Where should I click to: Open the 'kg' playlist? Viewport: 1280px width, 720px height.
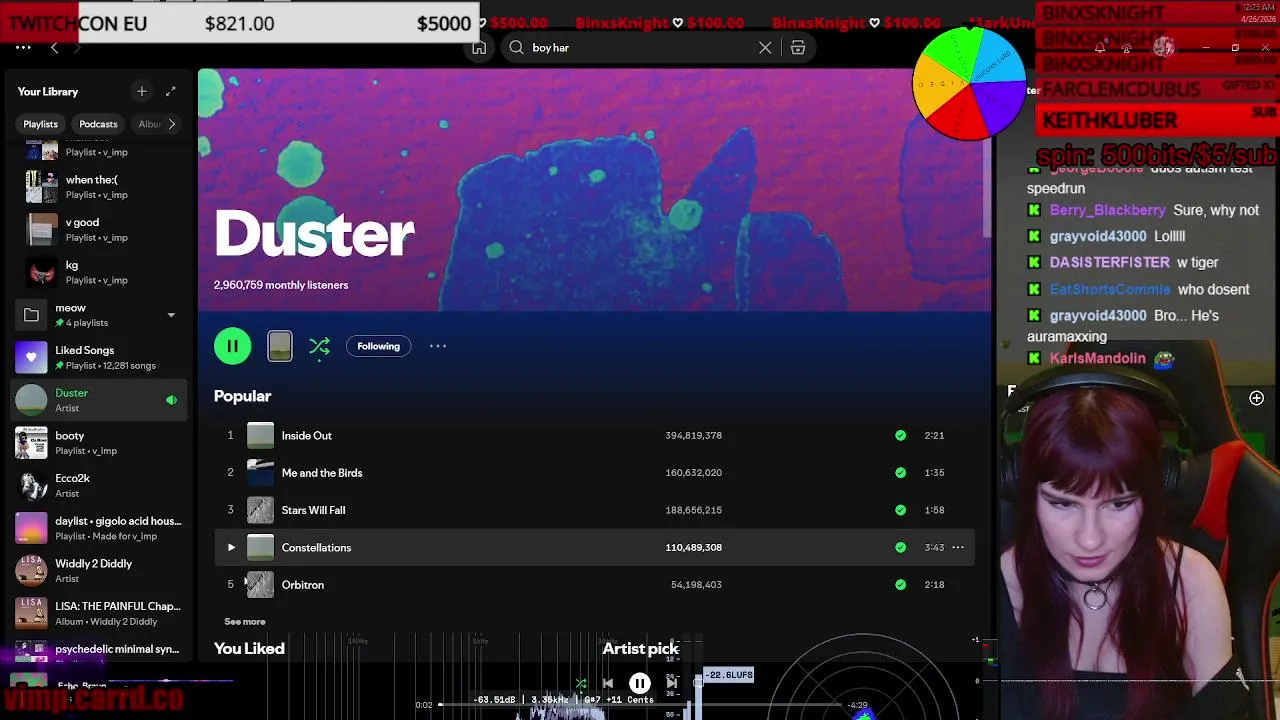(x=97, y=272)
